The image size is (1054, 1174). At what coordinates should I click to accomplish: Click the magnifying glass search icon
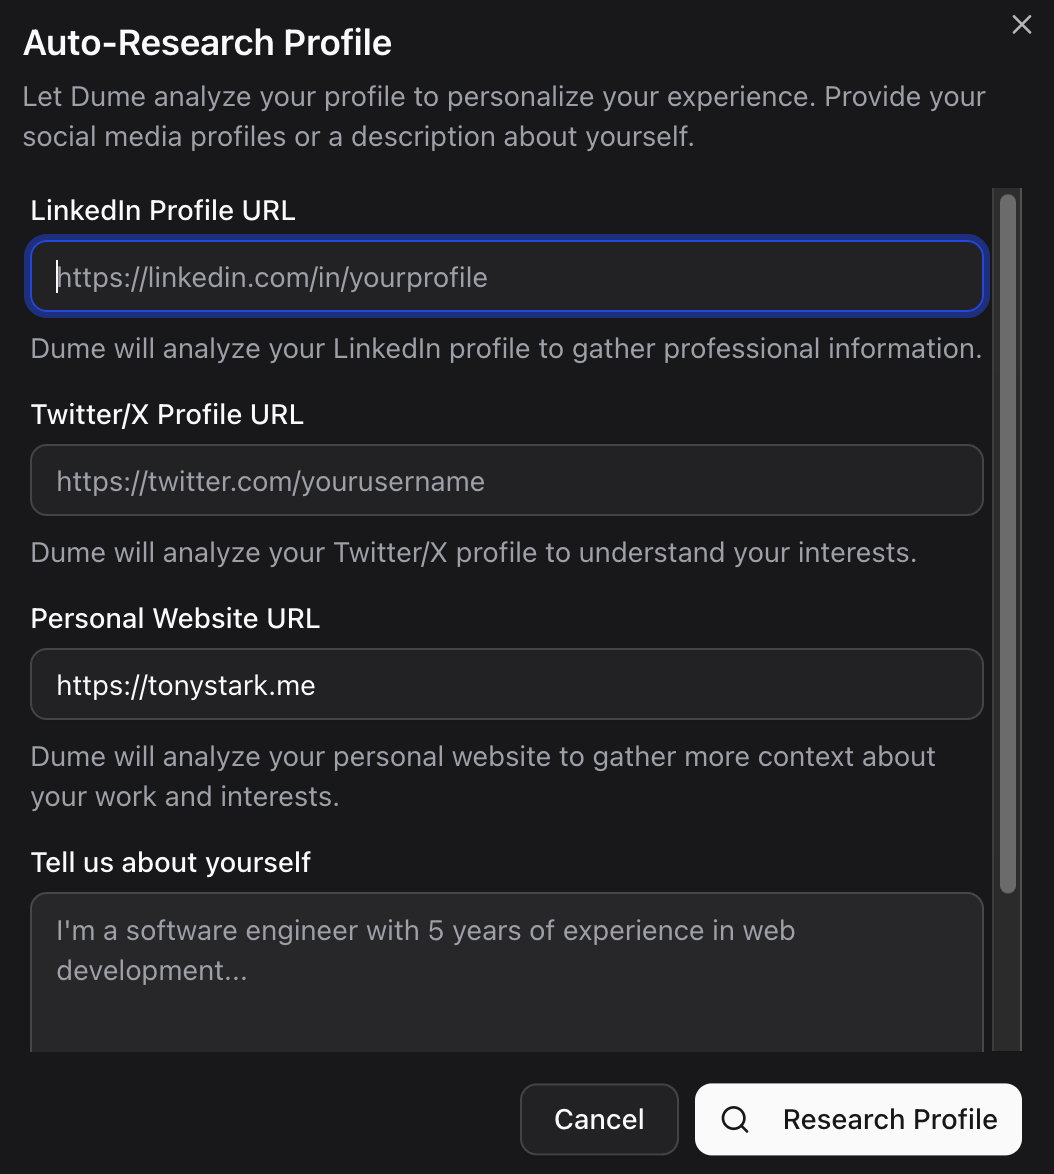pyautogui.click(x=735, y=1119)
